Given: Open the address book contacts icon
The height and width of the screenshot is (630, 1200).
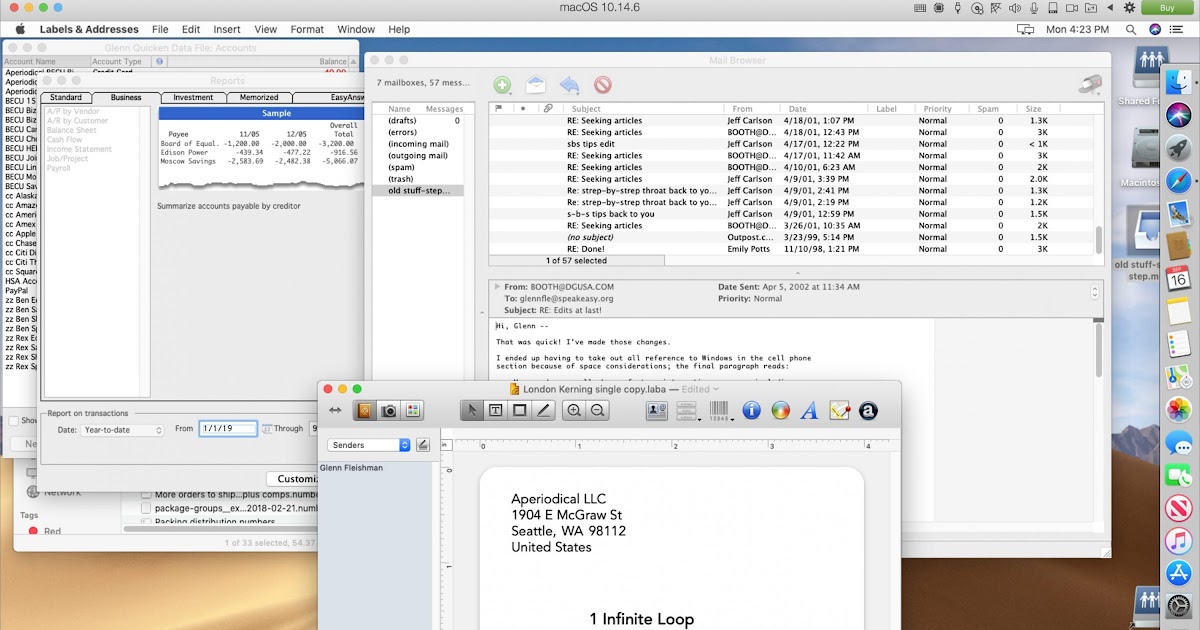Looking at the screenshot, I should (657, 410).
